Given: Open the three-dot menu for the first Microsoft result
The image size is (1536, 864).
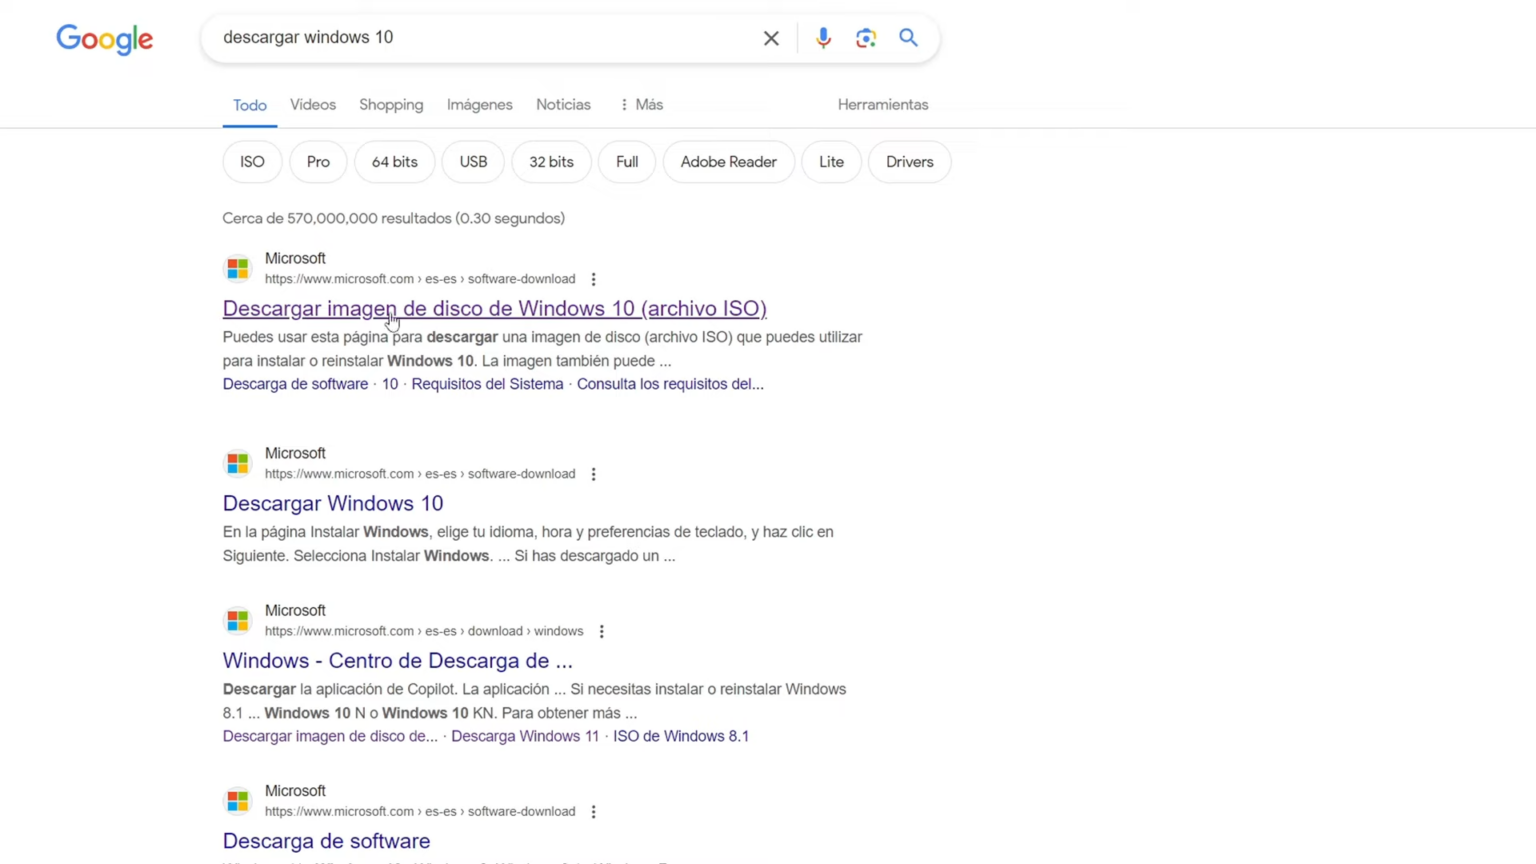Looking at the screenshot, I should pyautogui.click(x=593, y=279).
